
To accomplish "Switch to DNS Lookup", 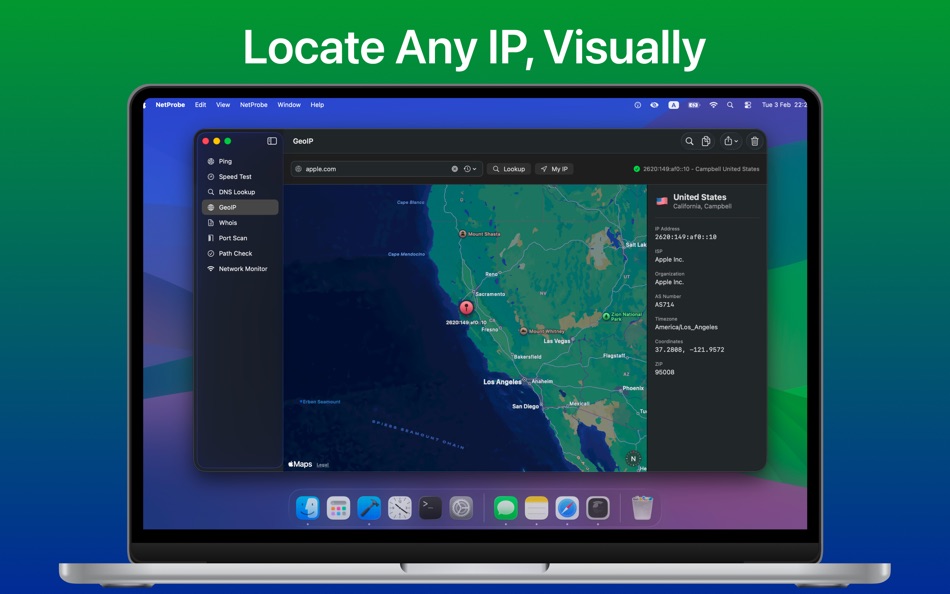I will click(237, 192).
